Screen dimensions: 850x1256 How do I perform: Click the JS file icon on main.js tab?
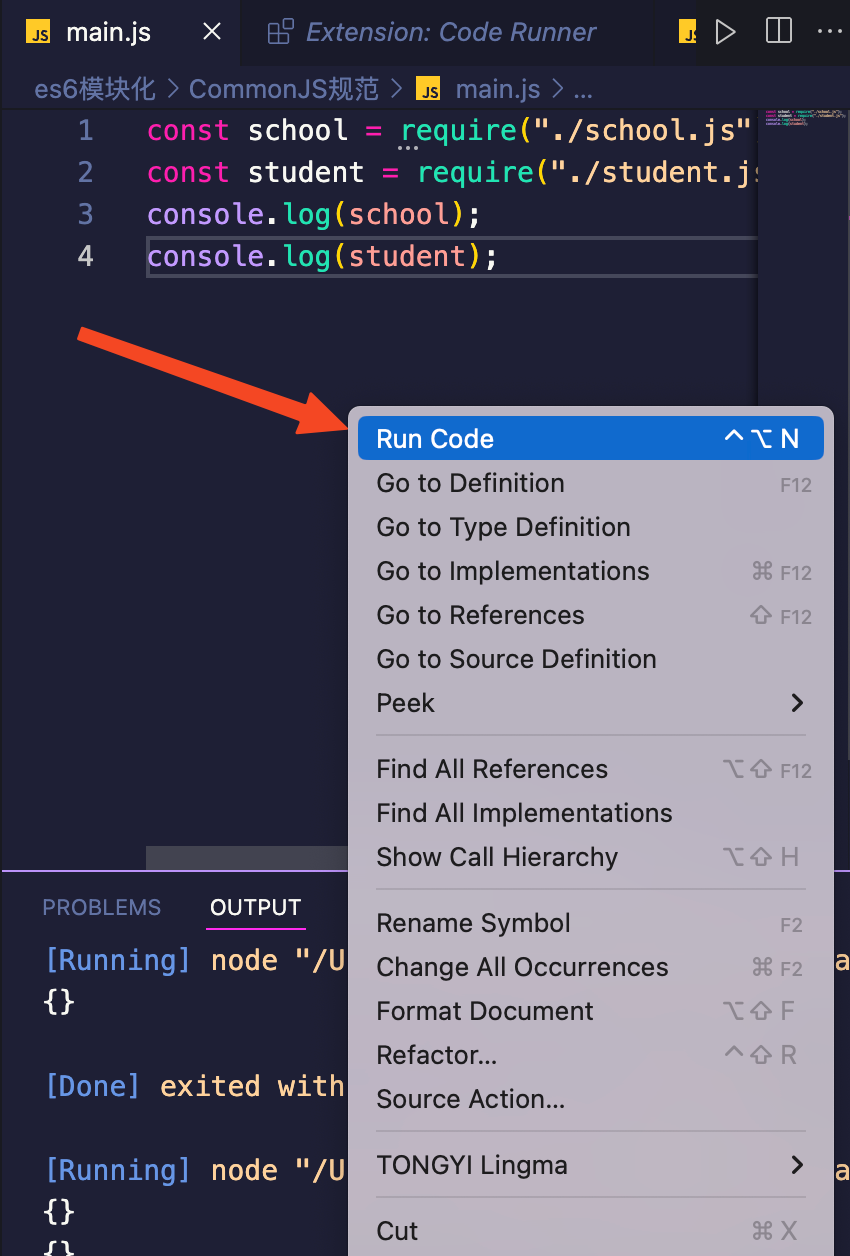click(39, 33)
